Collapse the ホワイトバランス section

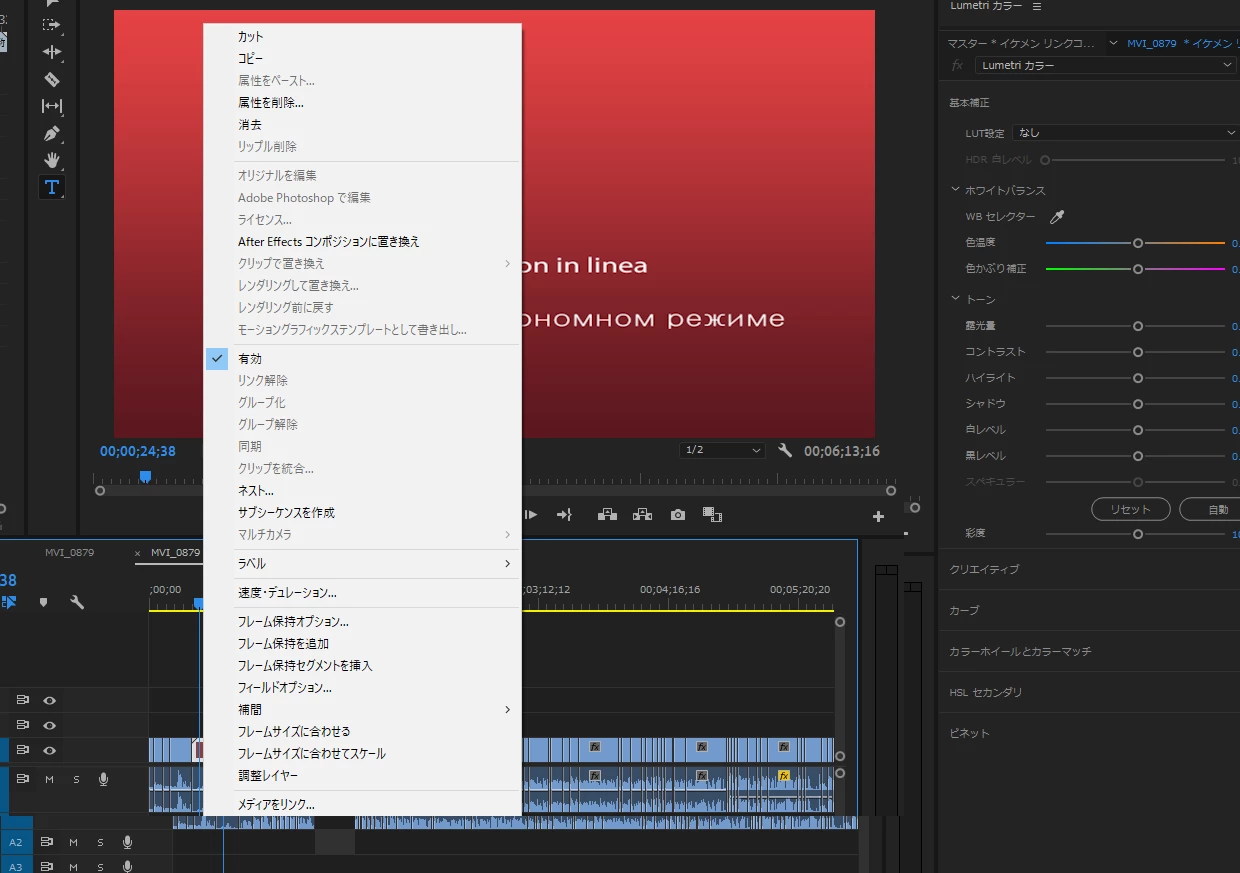click(955, 190)
